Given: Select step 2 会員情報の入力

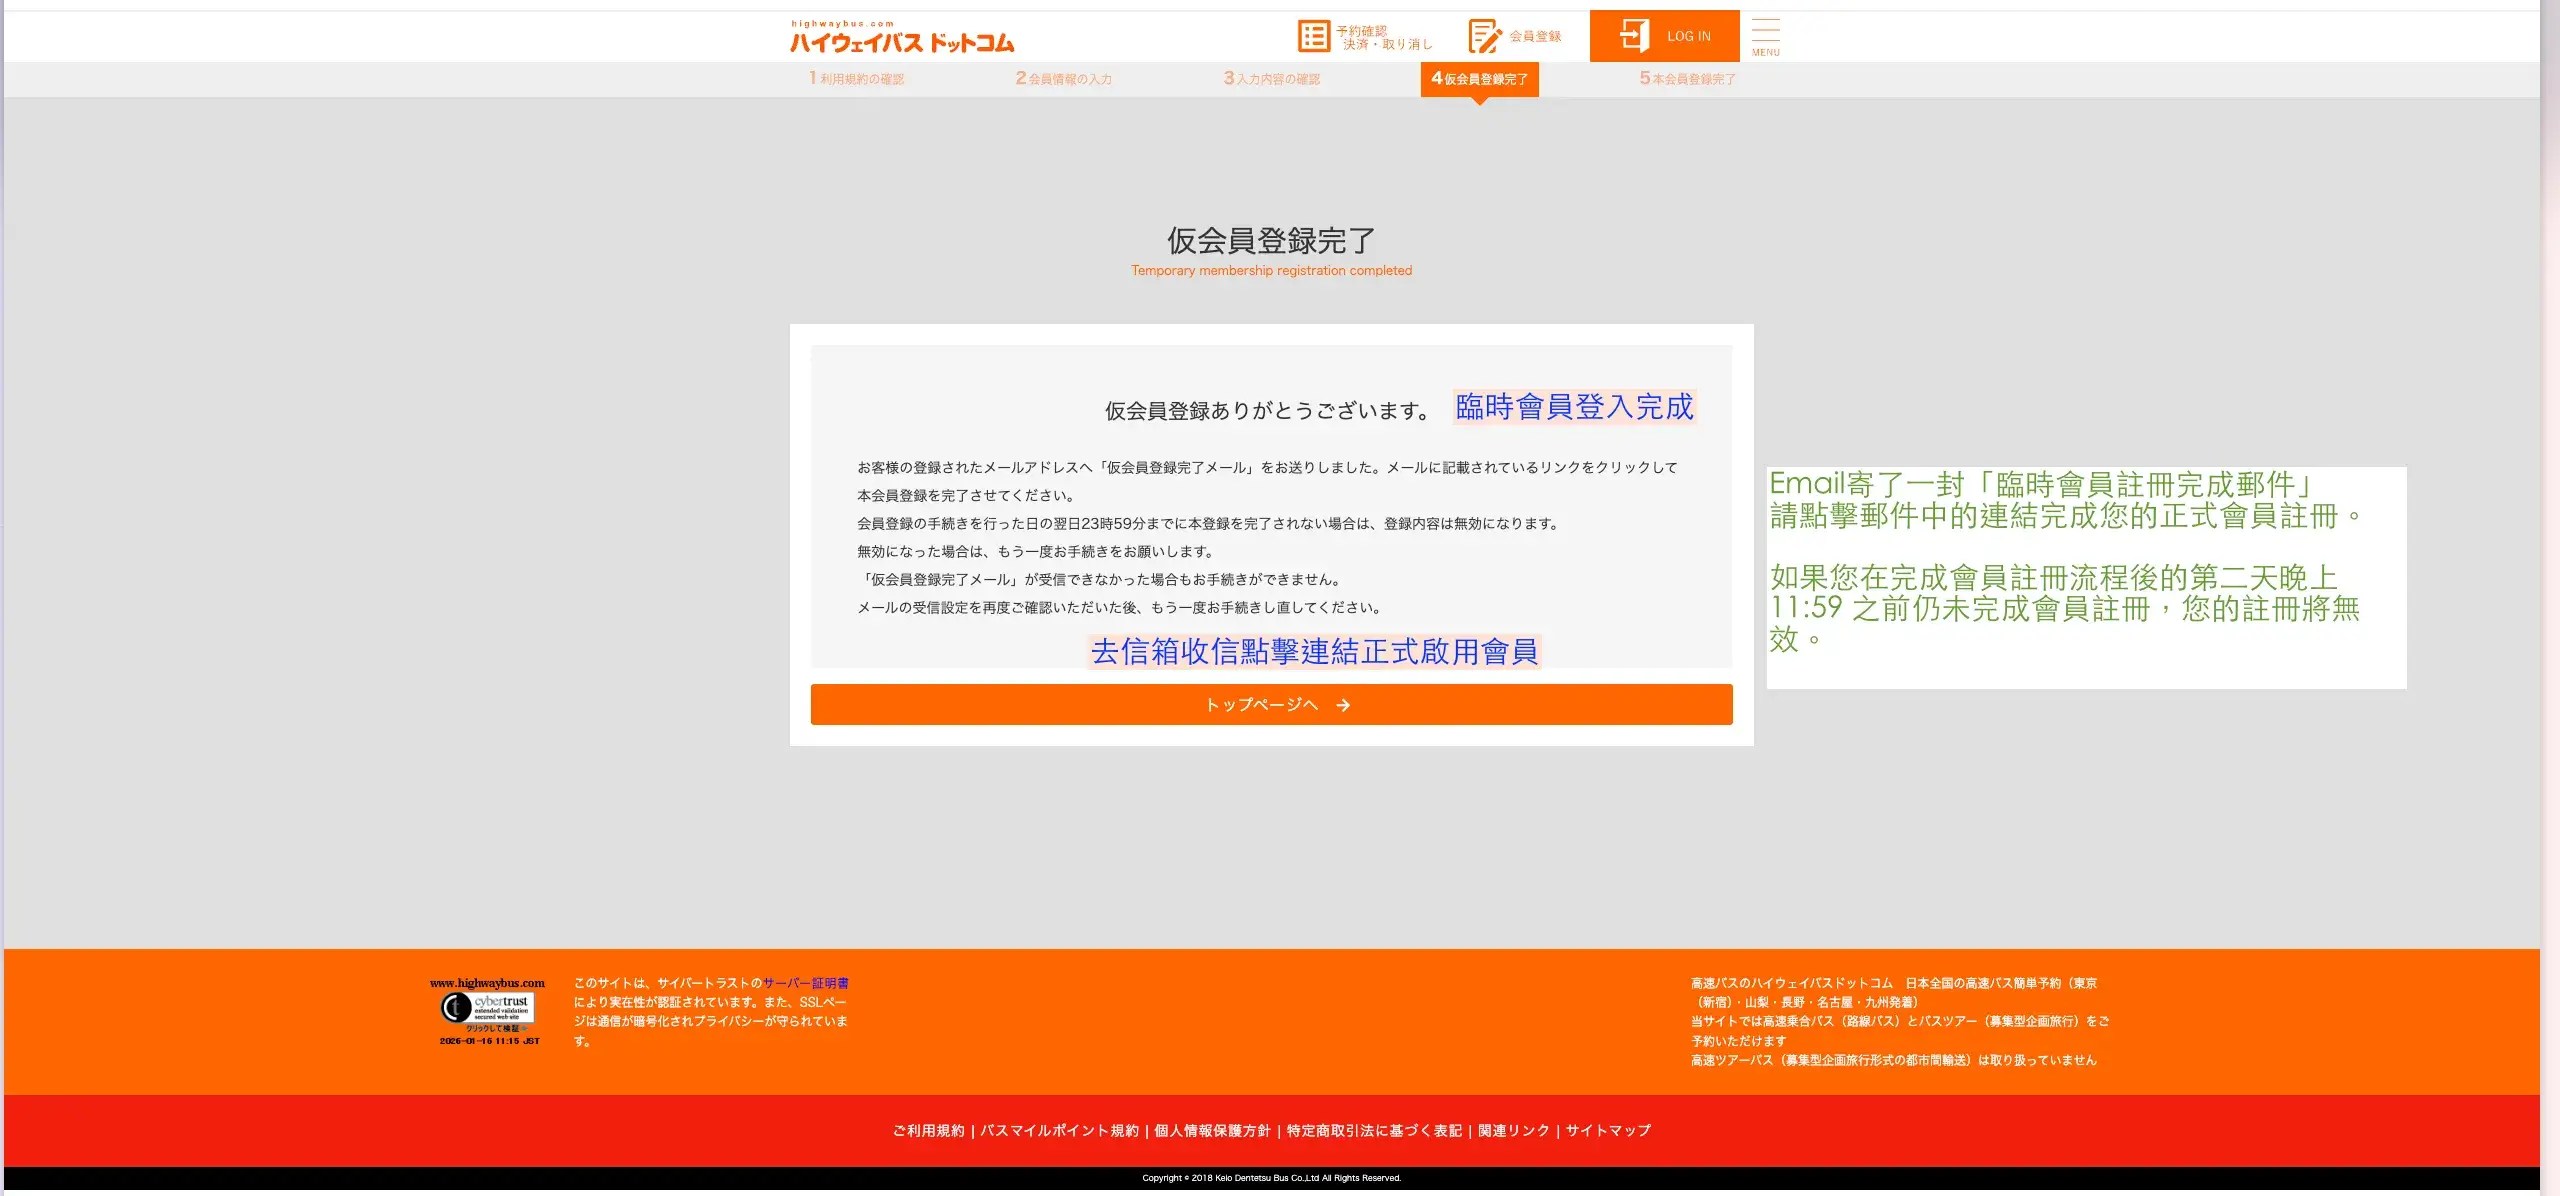Looking at the screenshot, I should point(1063,78).
